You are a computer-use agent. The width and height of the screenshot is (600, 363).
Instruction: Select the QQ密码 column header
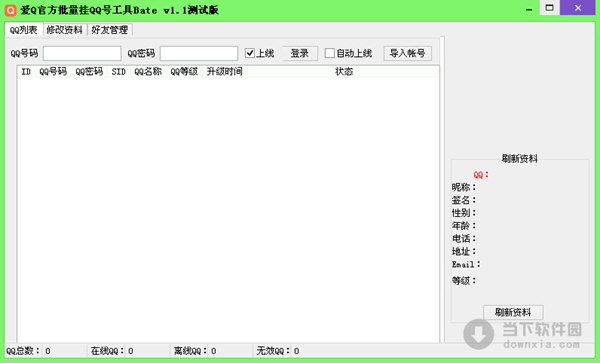(89, 72)
